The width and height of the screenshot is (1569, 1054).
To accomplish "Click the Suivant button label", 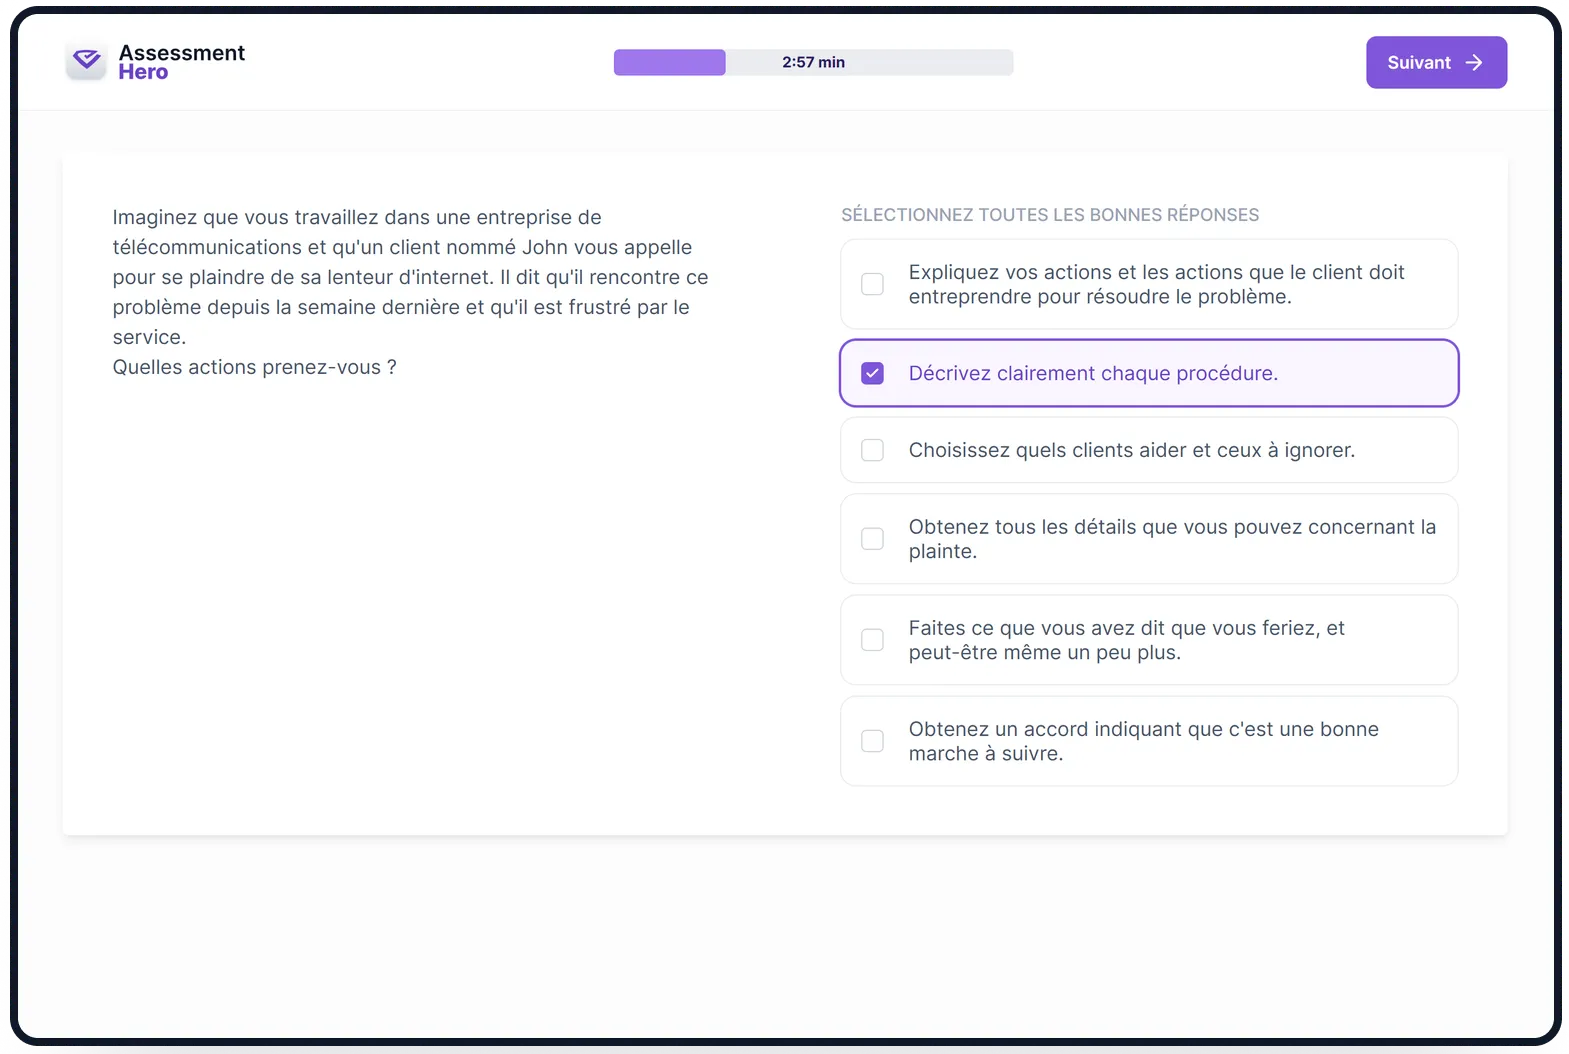I will point(1418,63).
